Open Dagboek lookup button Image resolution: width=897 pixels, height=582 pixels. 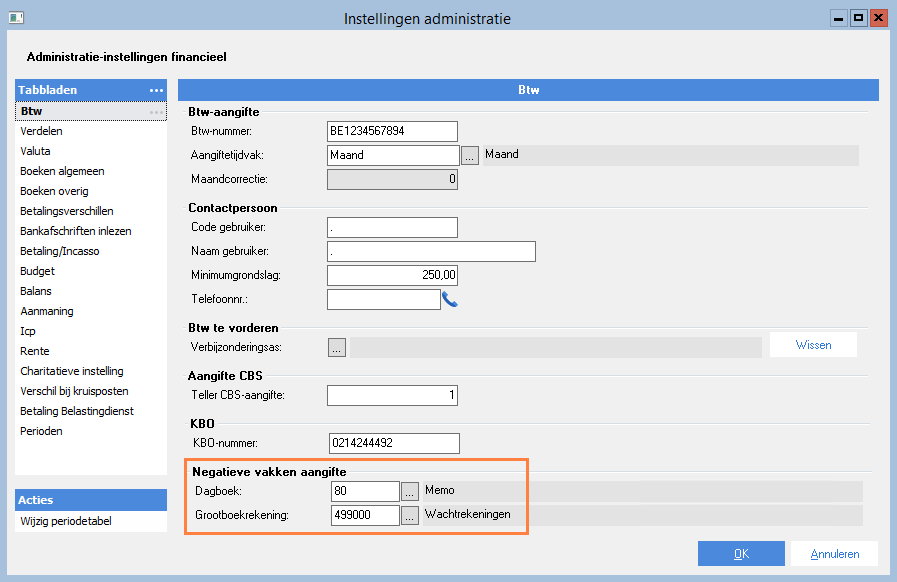[410, 491]
